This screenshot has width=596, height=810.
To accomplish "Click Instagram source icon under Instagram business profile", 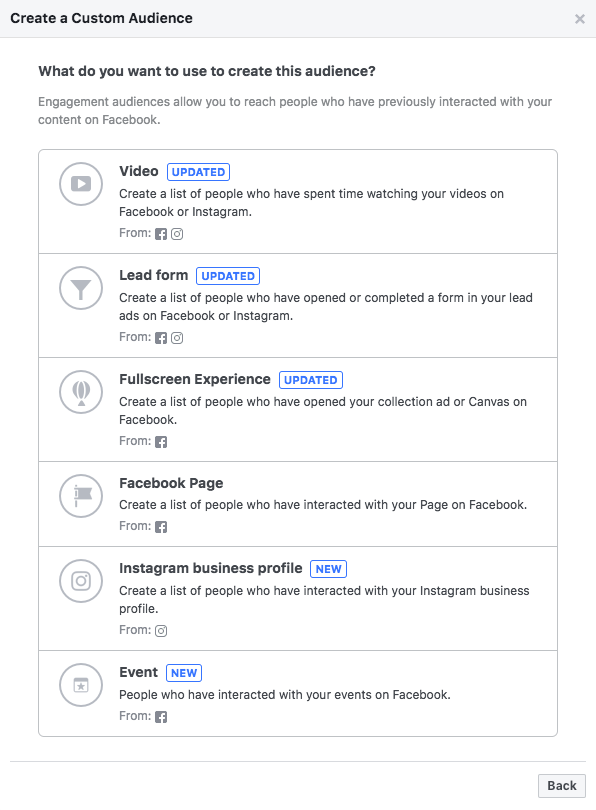I will [161, 631].
